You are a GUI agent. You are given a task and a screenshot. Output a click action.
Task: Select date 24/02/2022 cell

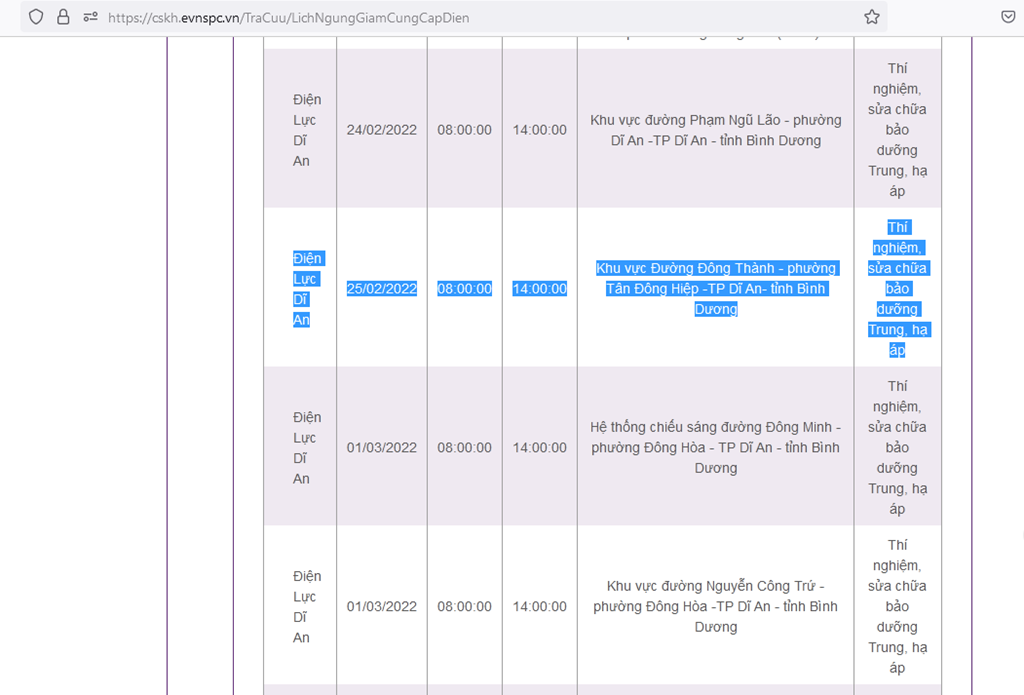(x=381, y=130)
